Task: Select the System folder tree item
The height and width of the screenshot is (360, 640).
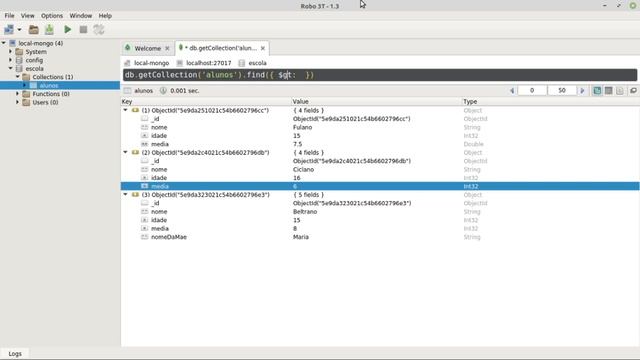Action: pyautogui.click(x=36, y=51)
